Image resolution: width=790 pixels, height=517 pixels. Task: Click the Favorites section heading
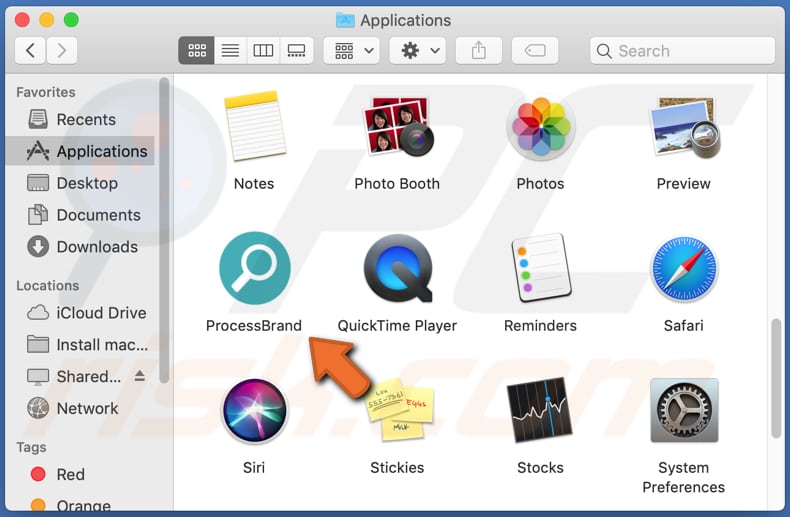[46, 92]
